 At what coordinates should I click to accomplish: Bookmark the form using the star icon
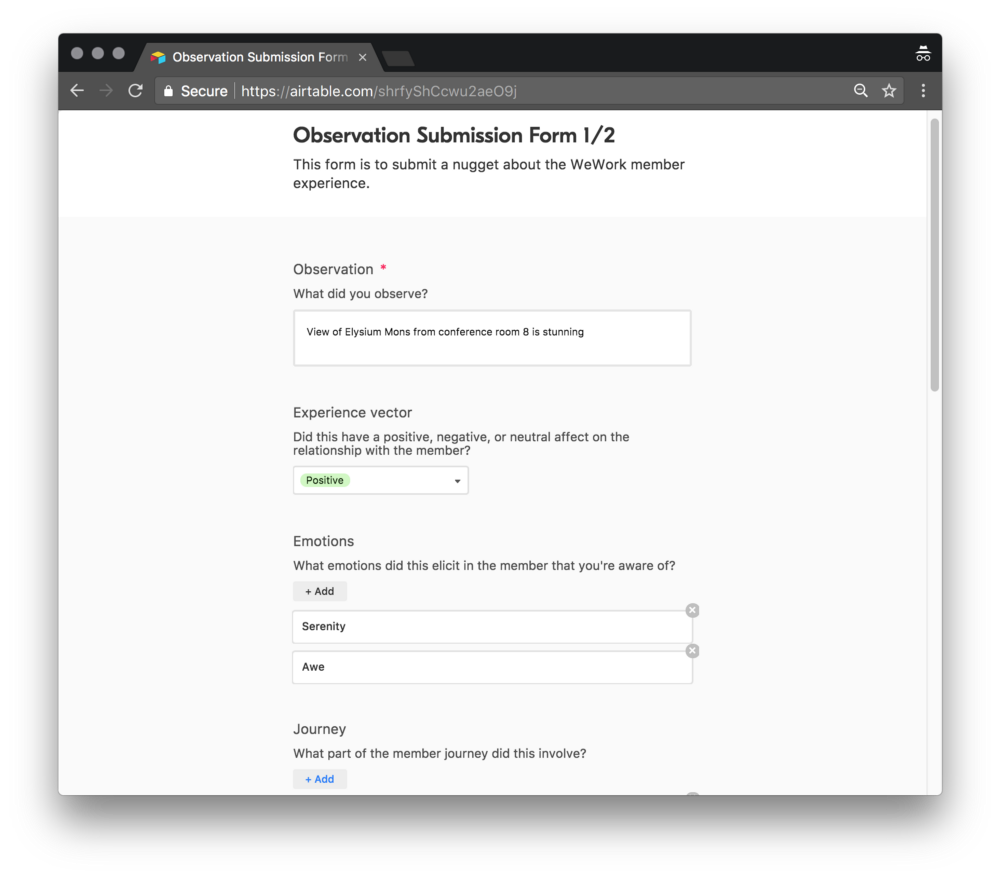click(889, 90)
